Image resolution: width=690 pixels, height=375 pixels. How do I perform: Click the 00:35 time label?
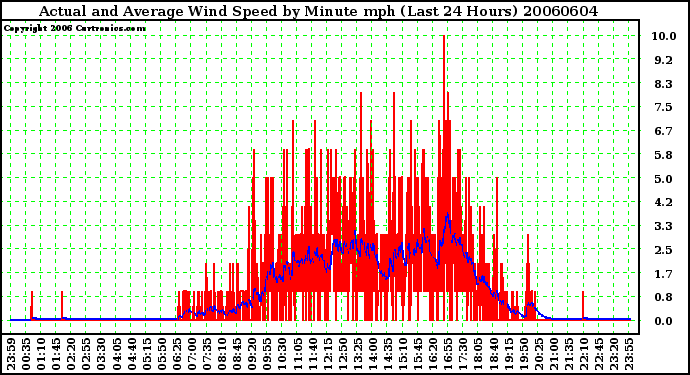click(x=26, y=354)
